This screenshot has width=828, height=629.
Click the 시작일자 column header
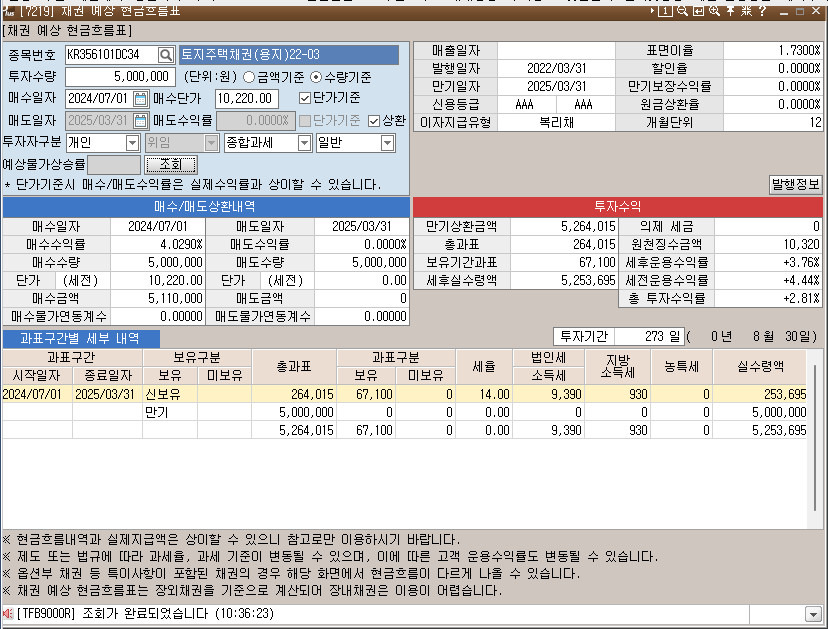(37, 375)
